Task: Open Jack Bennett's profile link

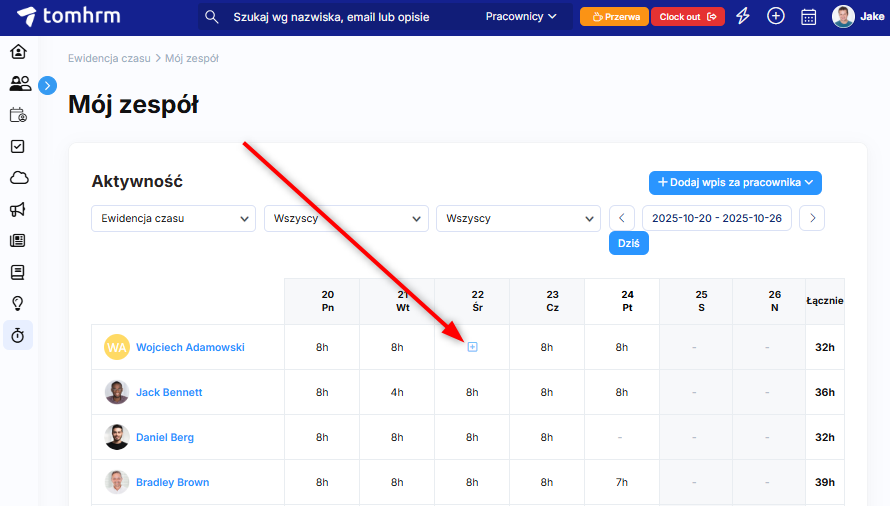Action: [169, 392]
